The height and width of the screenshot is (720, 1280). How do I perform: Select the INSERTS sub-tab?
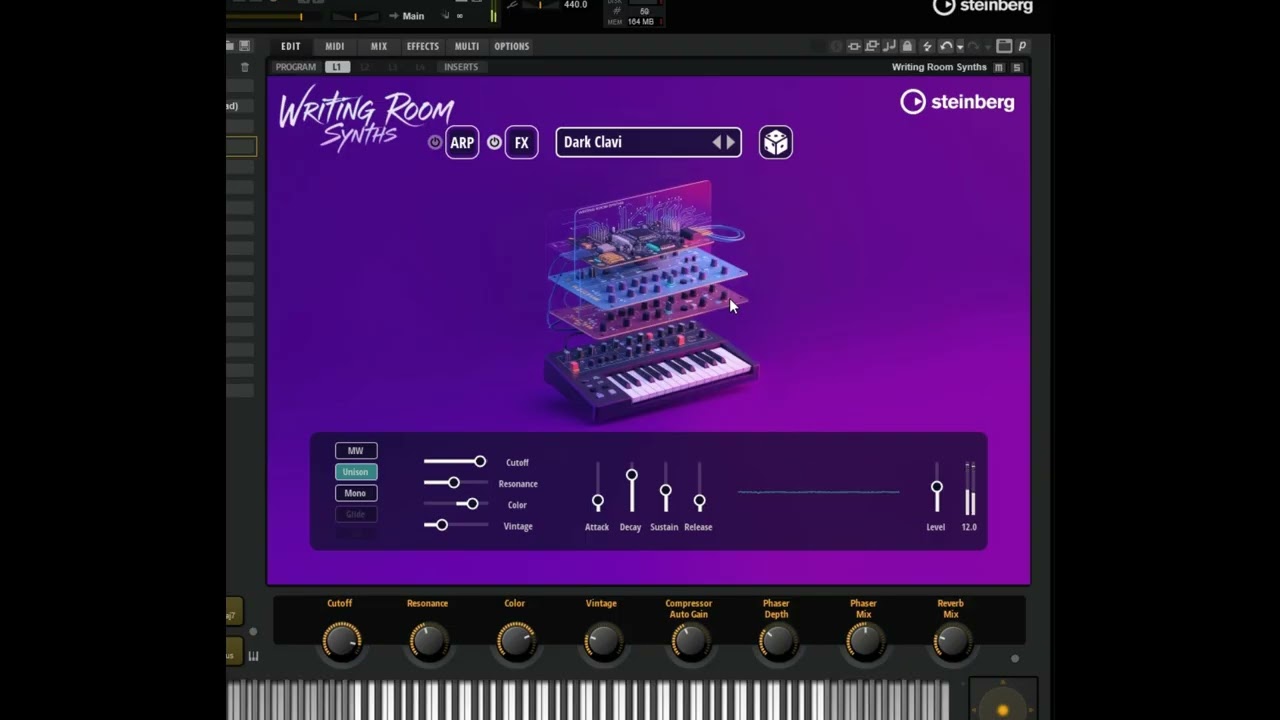461,67
